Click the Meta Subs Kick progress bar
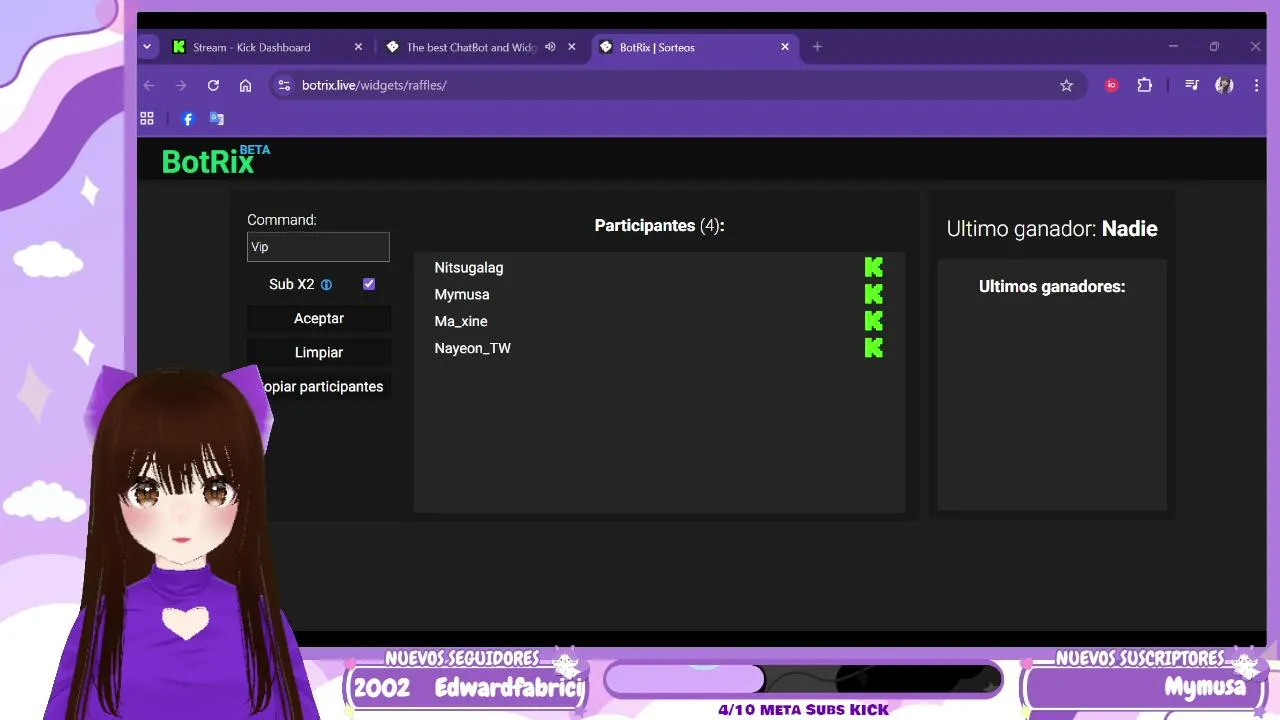The image size is (1280, 720). click(803, 680)
